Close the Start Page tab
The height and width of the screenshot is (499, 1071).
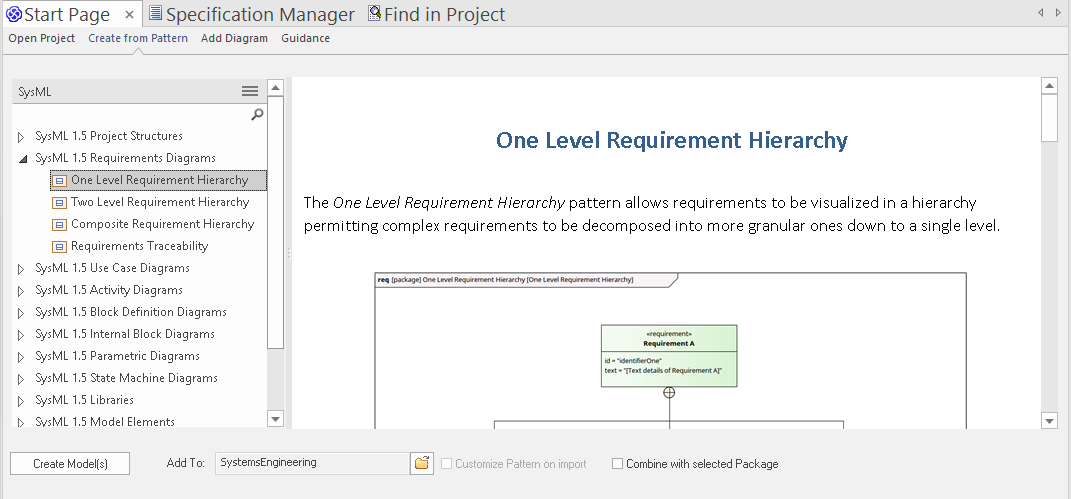[x=130, y=15]
